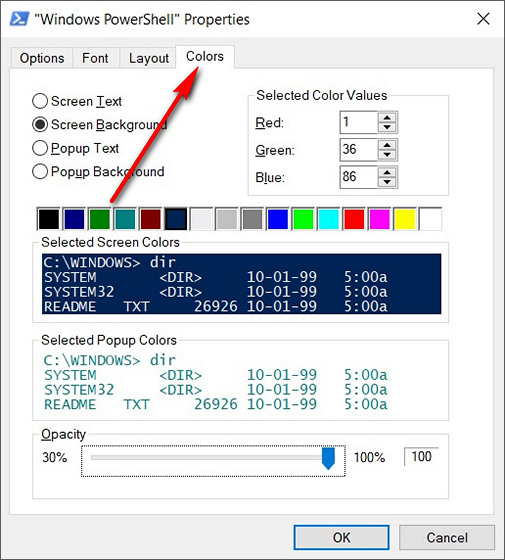Image resolution: width=505 pixels, height=560 pixels.
Task: Select the Screen Text radio button
Action: 77,101
